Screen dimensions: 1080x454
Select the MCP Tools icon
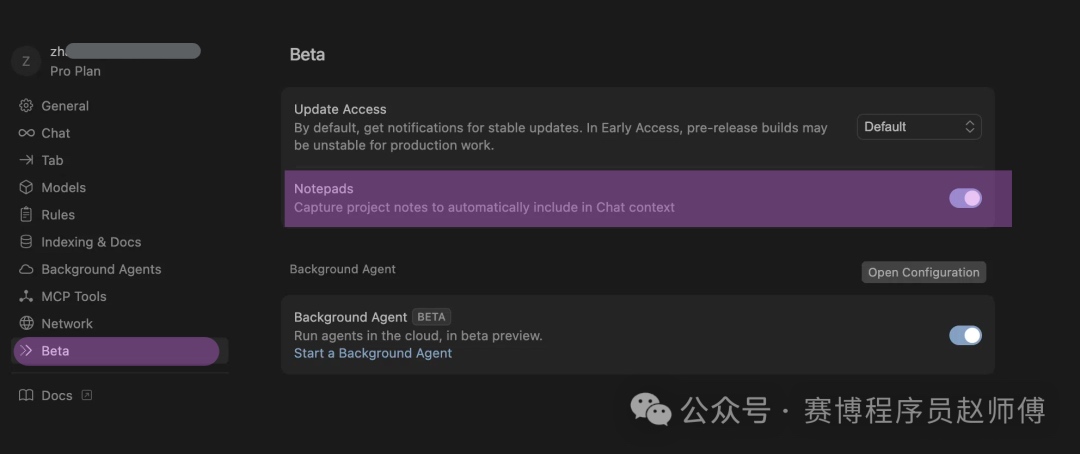coord(26,296)
